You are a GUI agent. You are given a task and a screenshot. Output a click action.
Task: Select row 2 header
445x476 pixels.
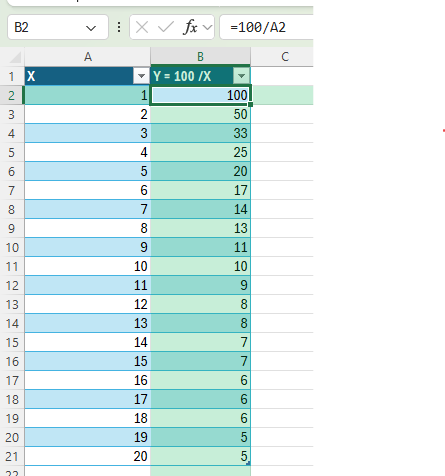coord(12,95)
